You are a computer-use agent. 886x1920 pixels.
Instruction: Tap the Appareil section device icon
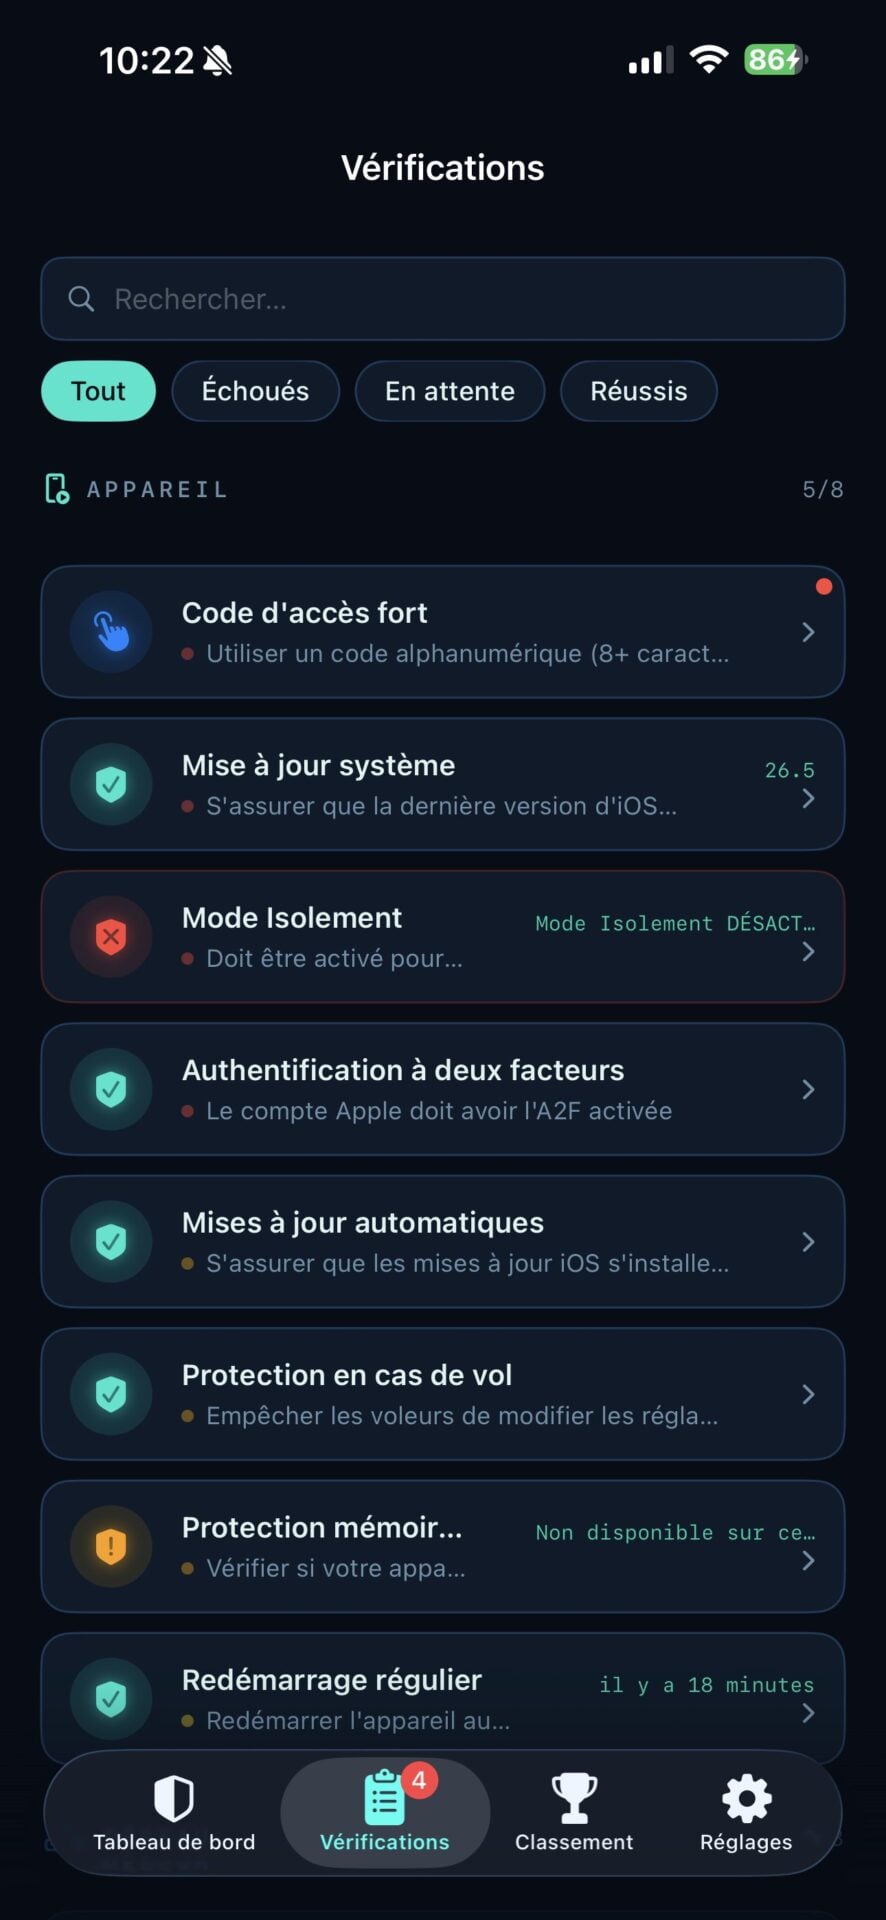tap(57, 489)
